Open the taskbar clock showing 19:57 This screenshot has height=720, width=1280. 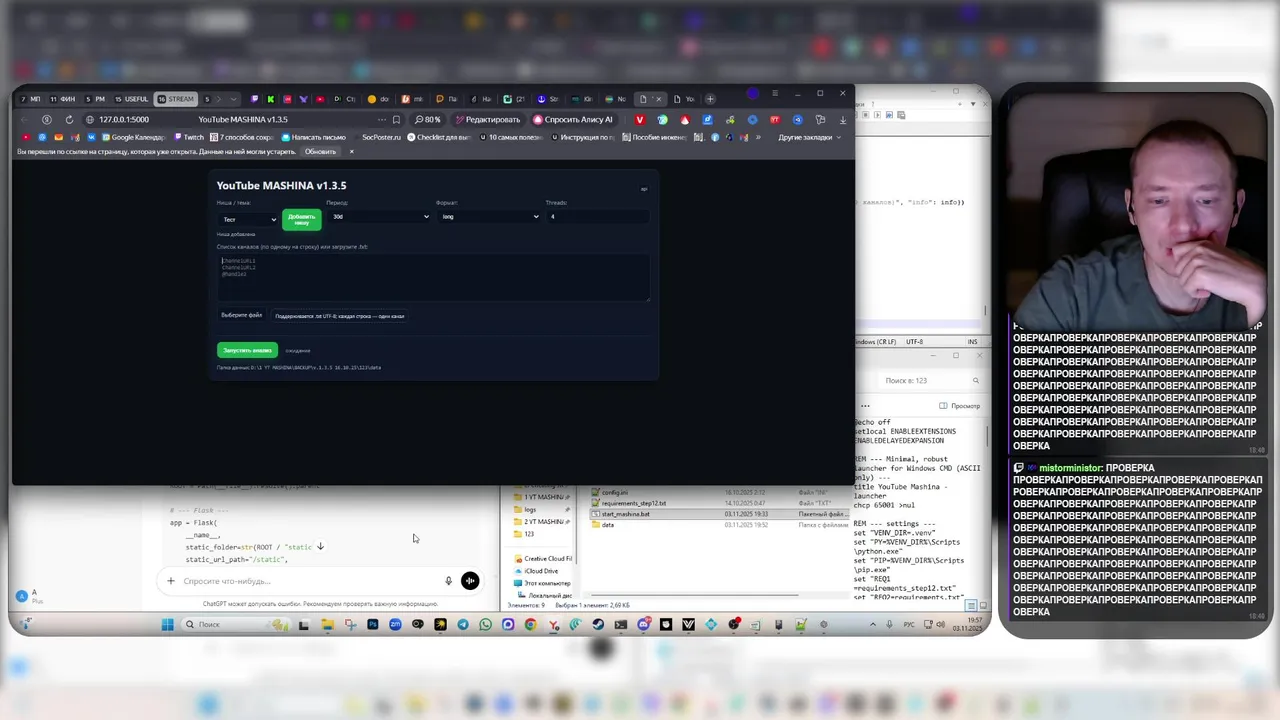tap(966, 625)
